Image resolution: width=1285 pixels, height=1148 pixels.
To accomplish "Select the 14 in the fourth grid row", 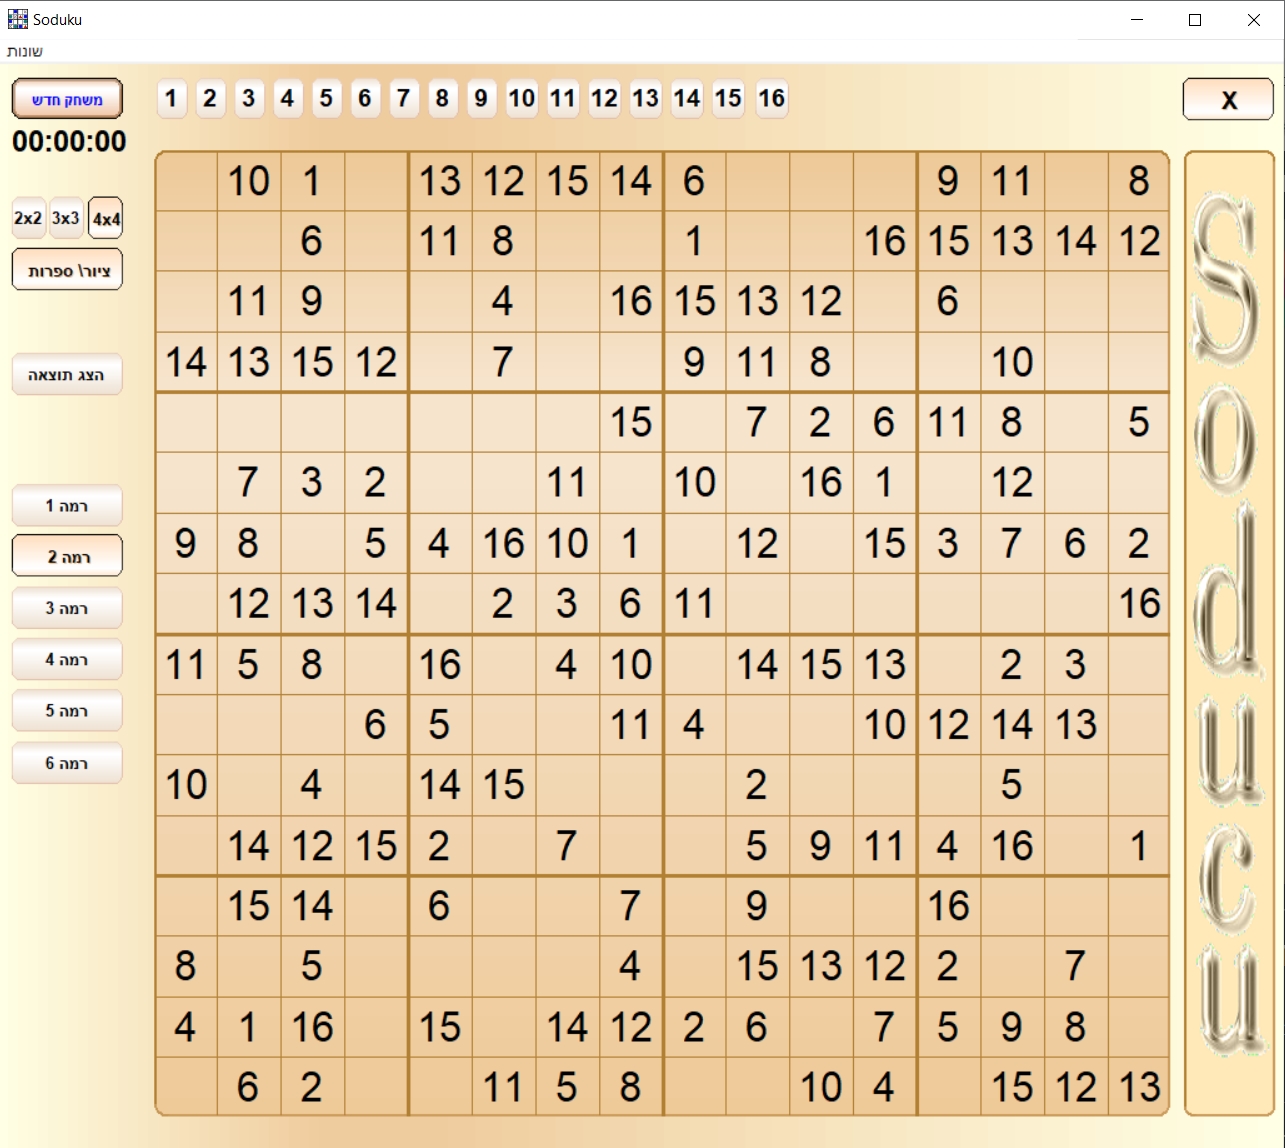I will pyautogui.click(x=186, y=362).
